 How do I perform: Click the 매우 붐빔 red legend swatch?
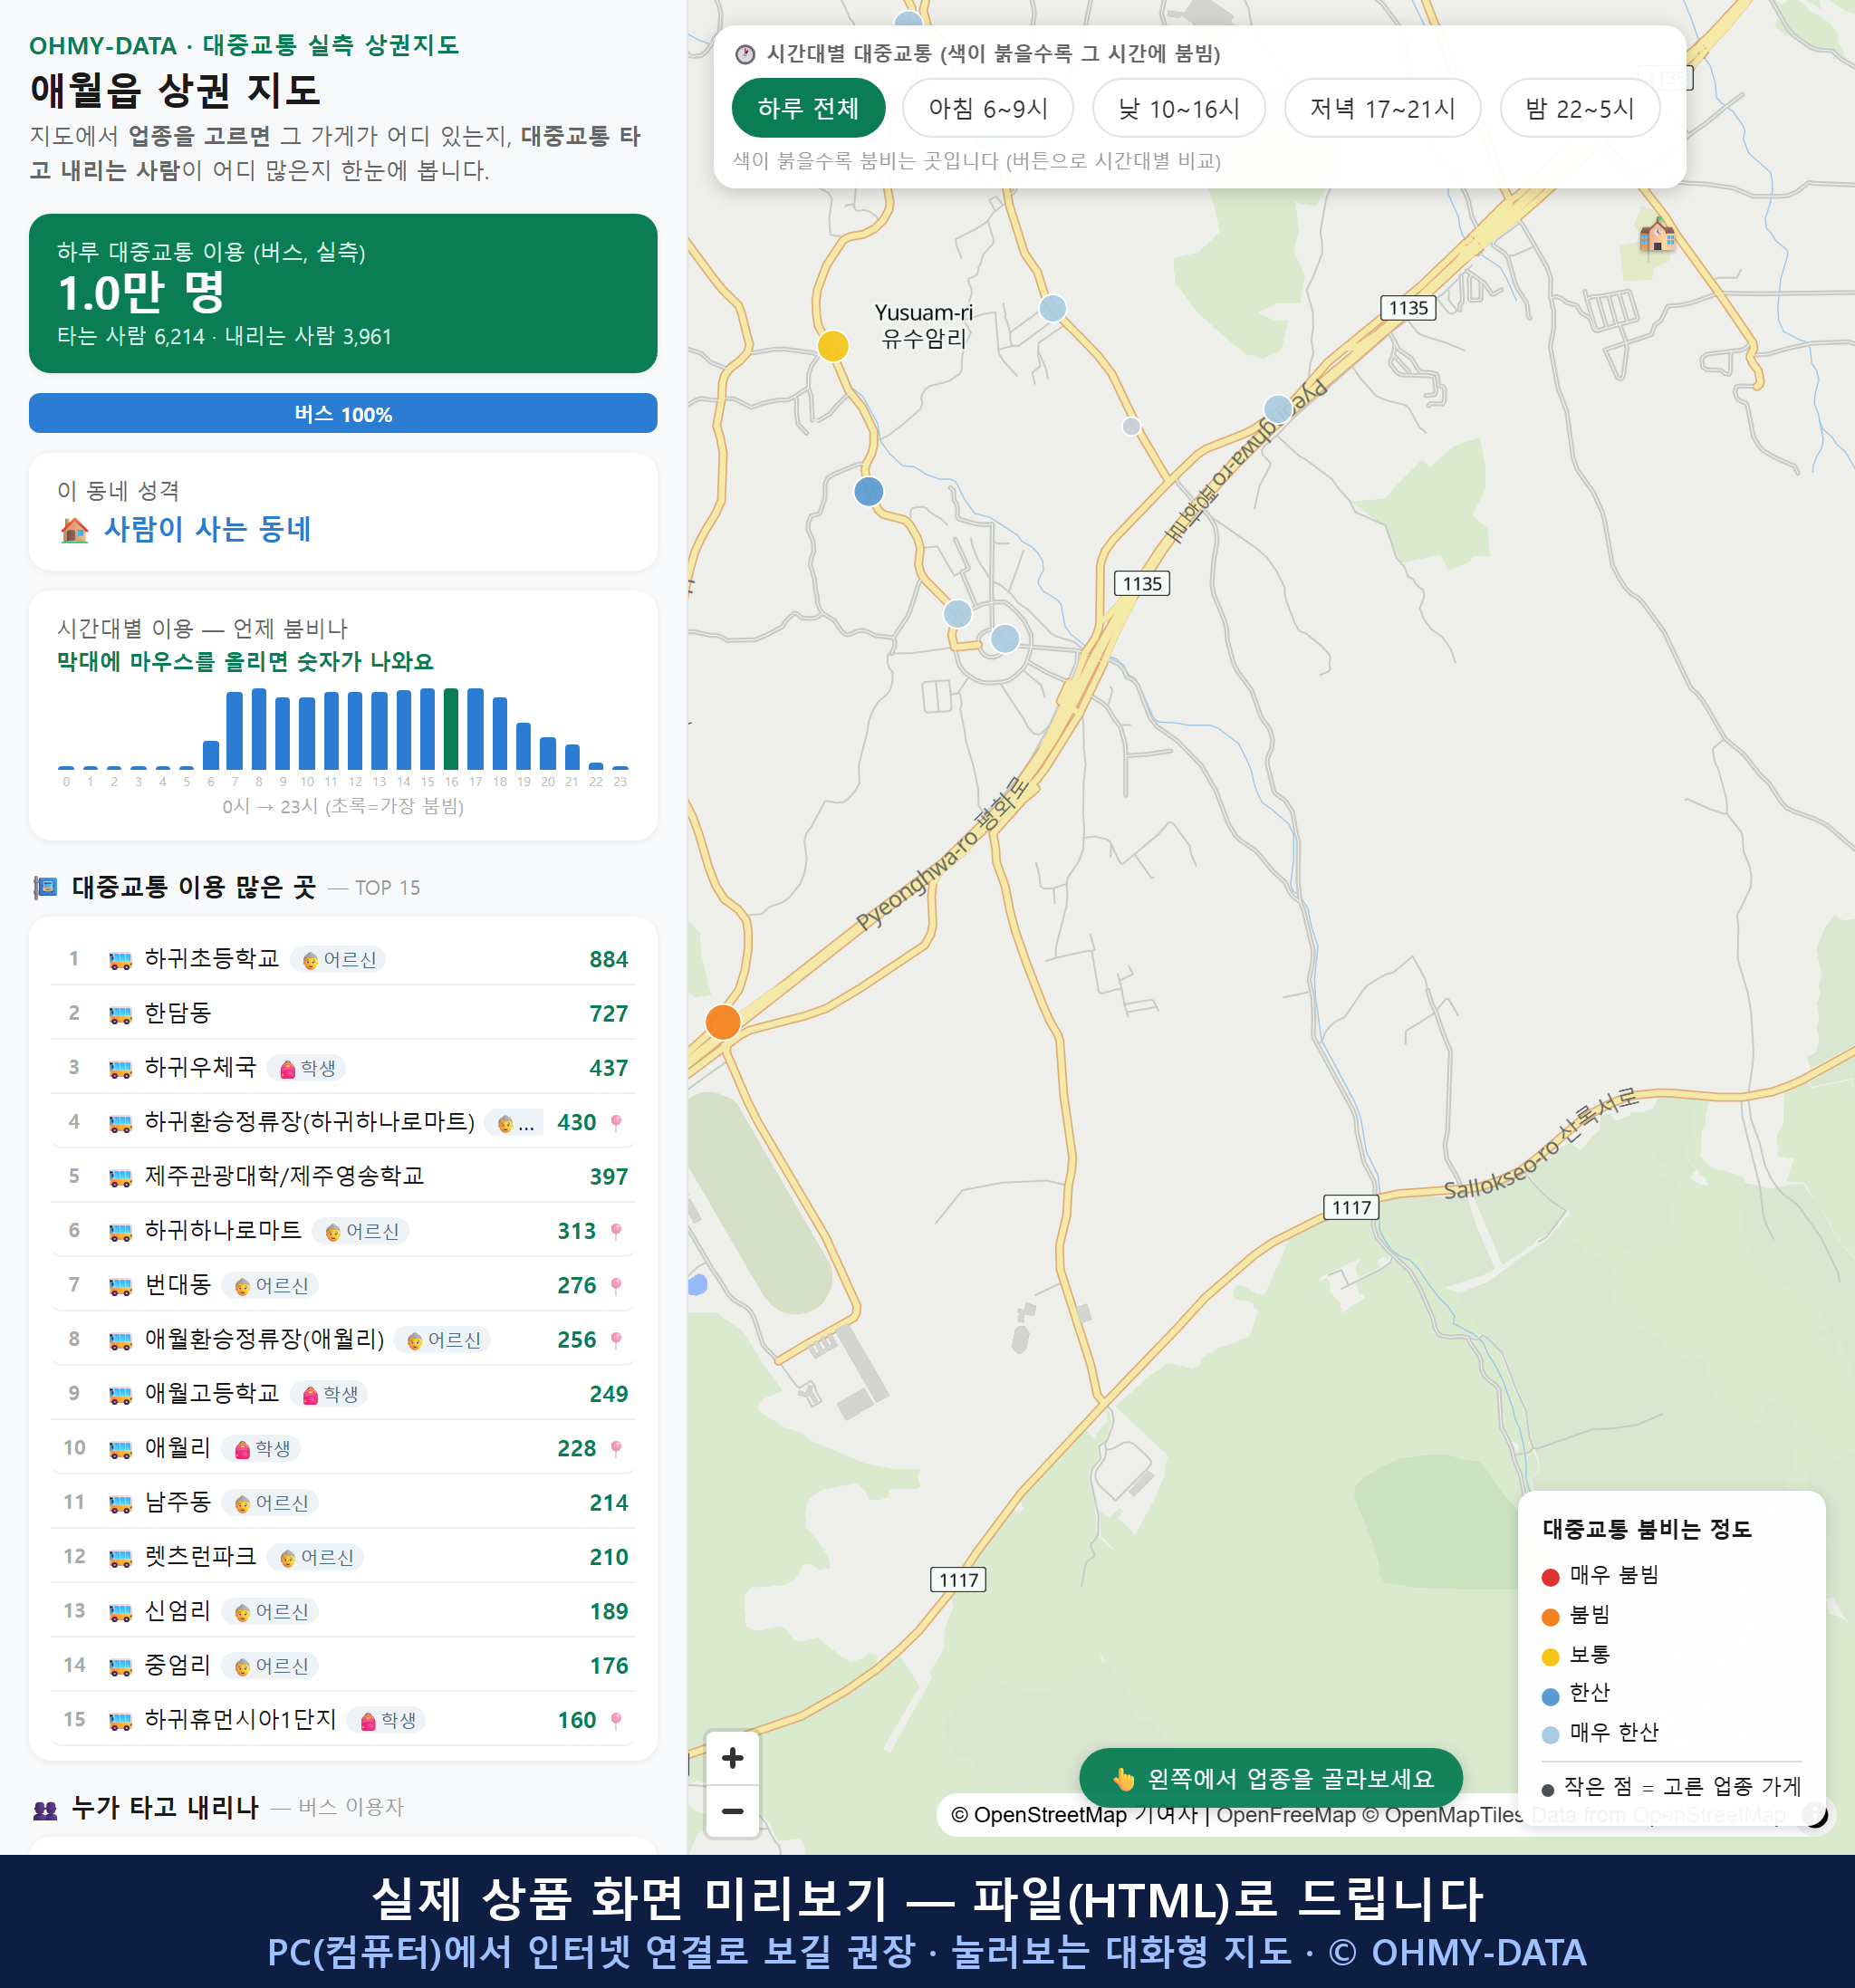click(1550, 1577)
